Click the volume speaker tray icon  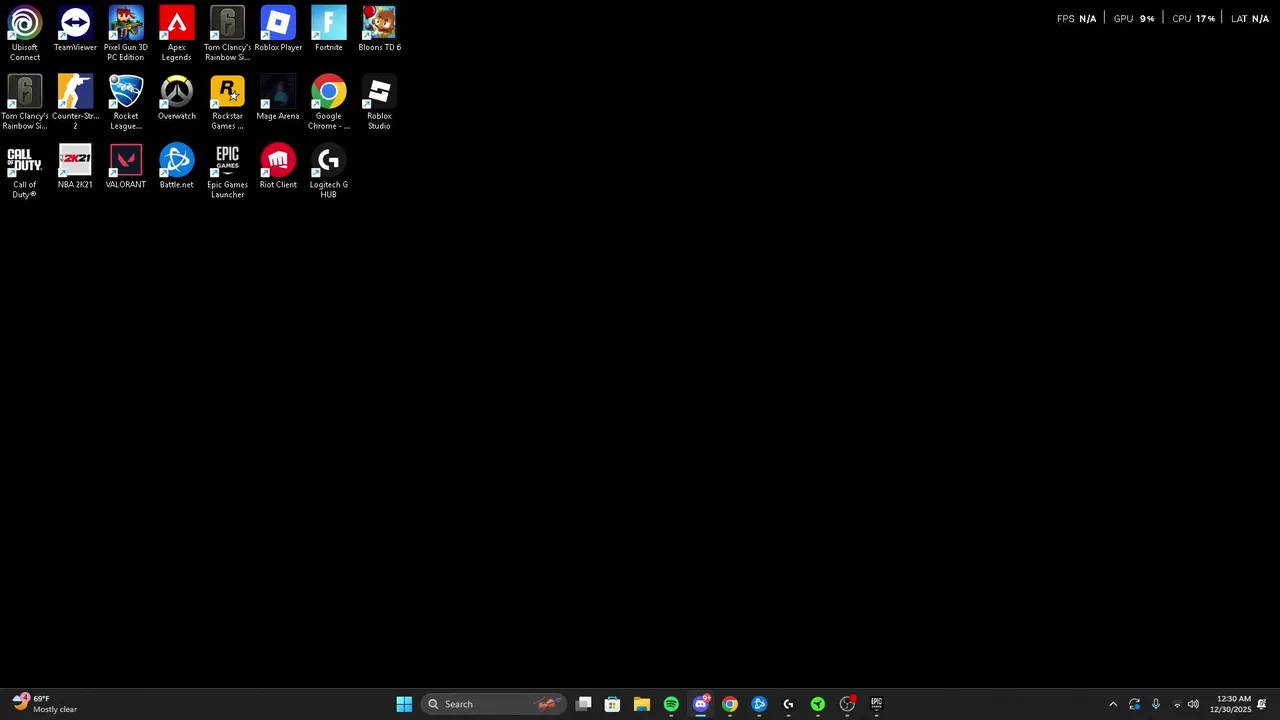pyautogui.click(x=1193, y=704)
